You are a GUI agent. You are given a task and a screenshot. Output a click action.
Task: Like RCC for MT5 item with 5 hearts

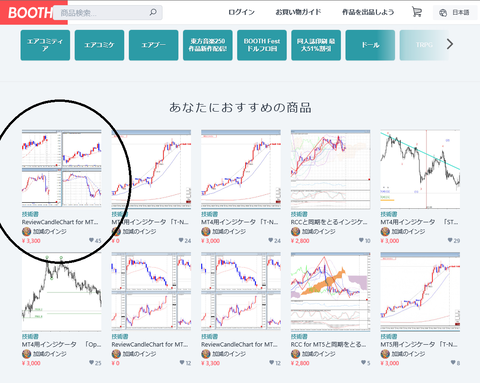[x=363, y=363]
